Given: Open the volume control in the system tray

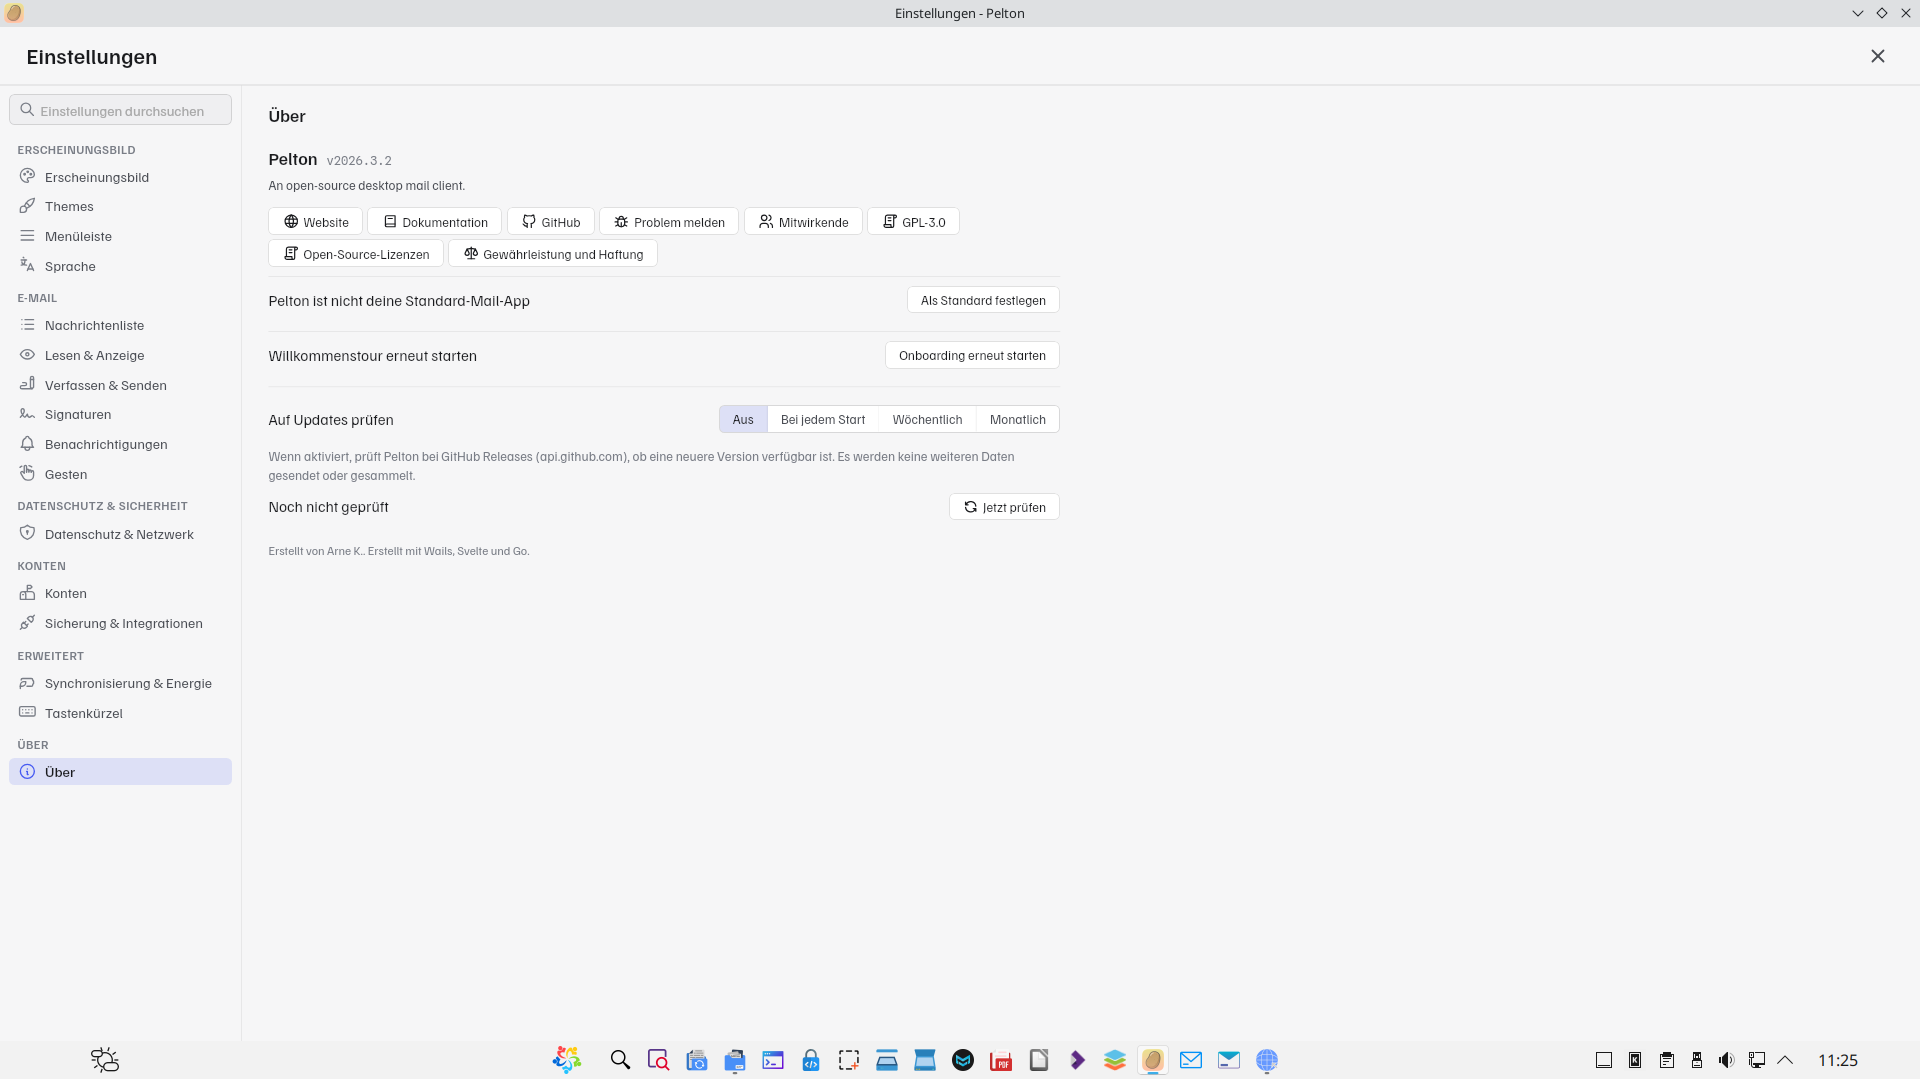Looking at the screenshot, I should (1726, 1060).
